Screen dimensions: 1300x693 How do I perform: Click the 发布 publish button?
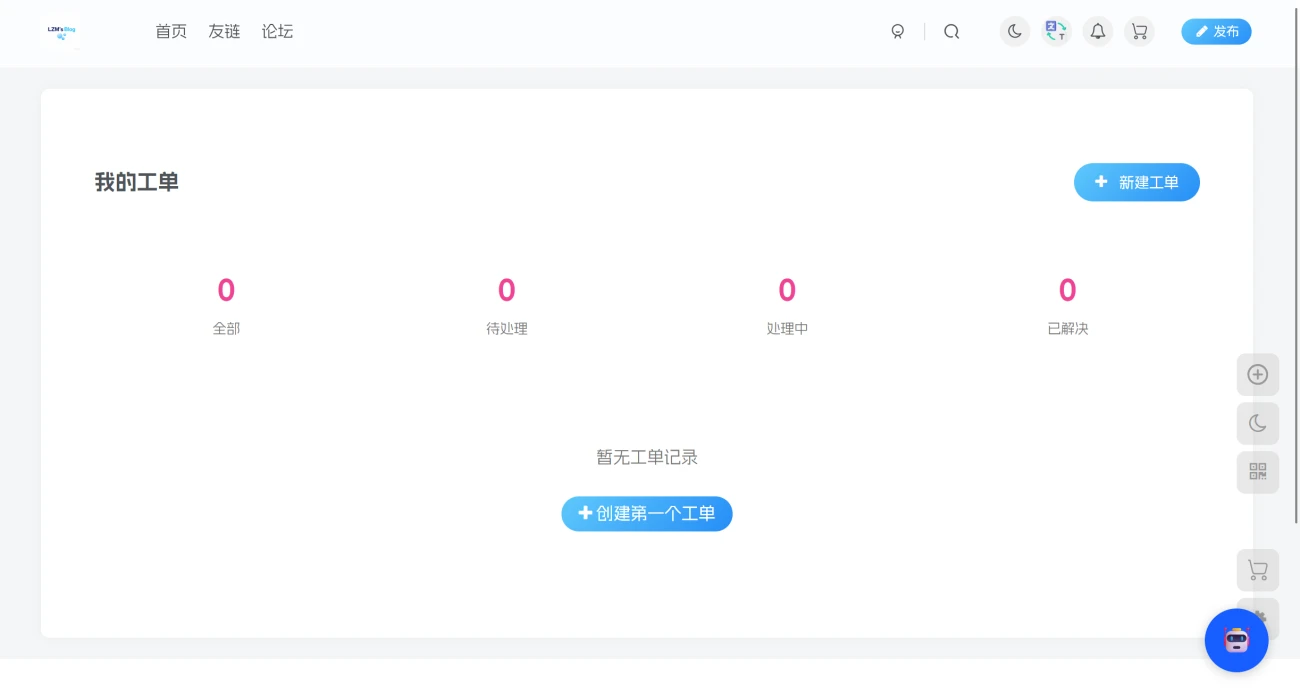click(x=1216, y=31)
